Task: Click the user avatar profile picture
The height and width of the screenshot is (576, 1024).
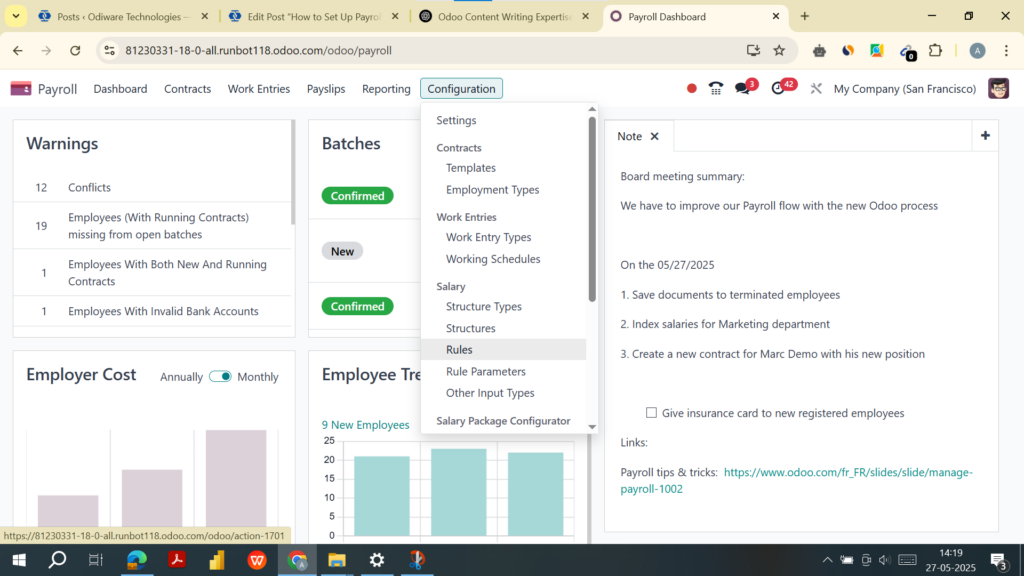Action: coord(998,88)
